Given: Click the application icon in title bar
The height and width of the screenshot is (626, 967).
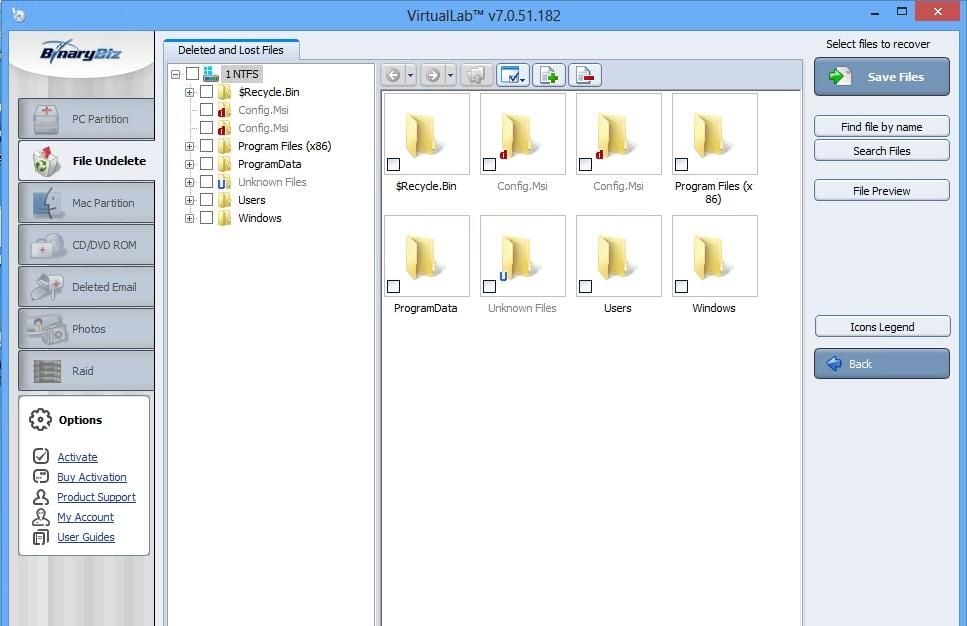Looking at the screenshot, I should coord(19,15).
